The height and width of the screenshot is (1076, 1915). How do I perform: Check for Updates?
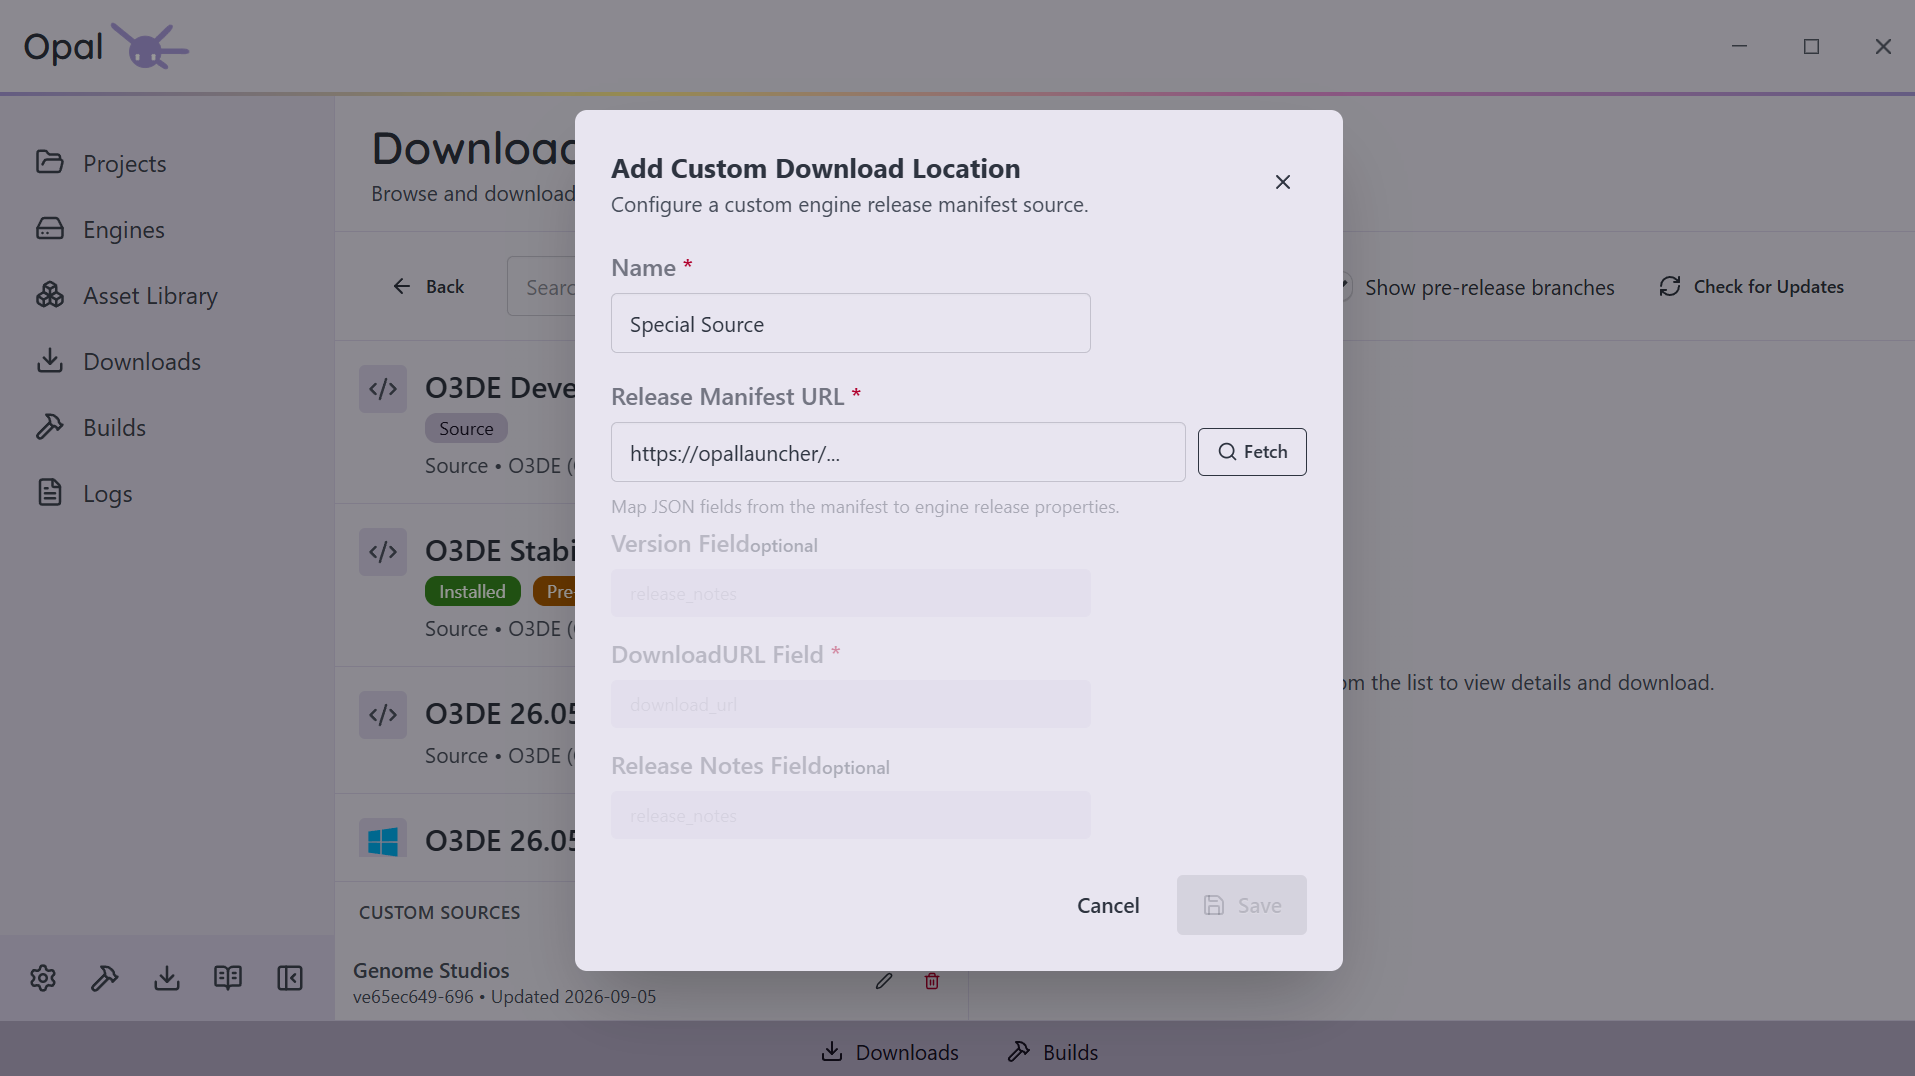point(1752,287)
